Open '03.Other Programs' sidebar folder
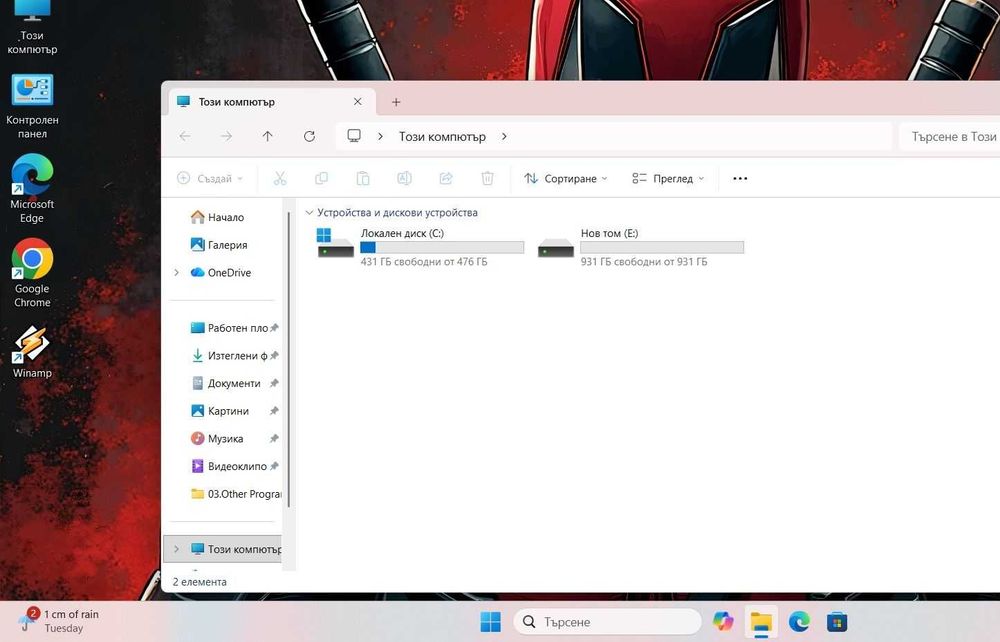The height and width of the screenshot is (642, 1000). [235, 494]
